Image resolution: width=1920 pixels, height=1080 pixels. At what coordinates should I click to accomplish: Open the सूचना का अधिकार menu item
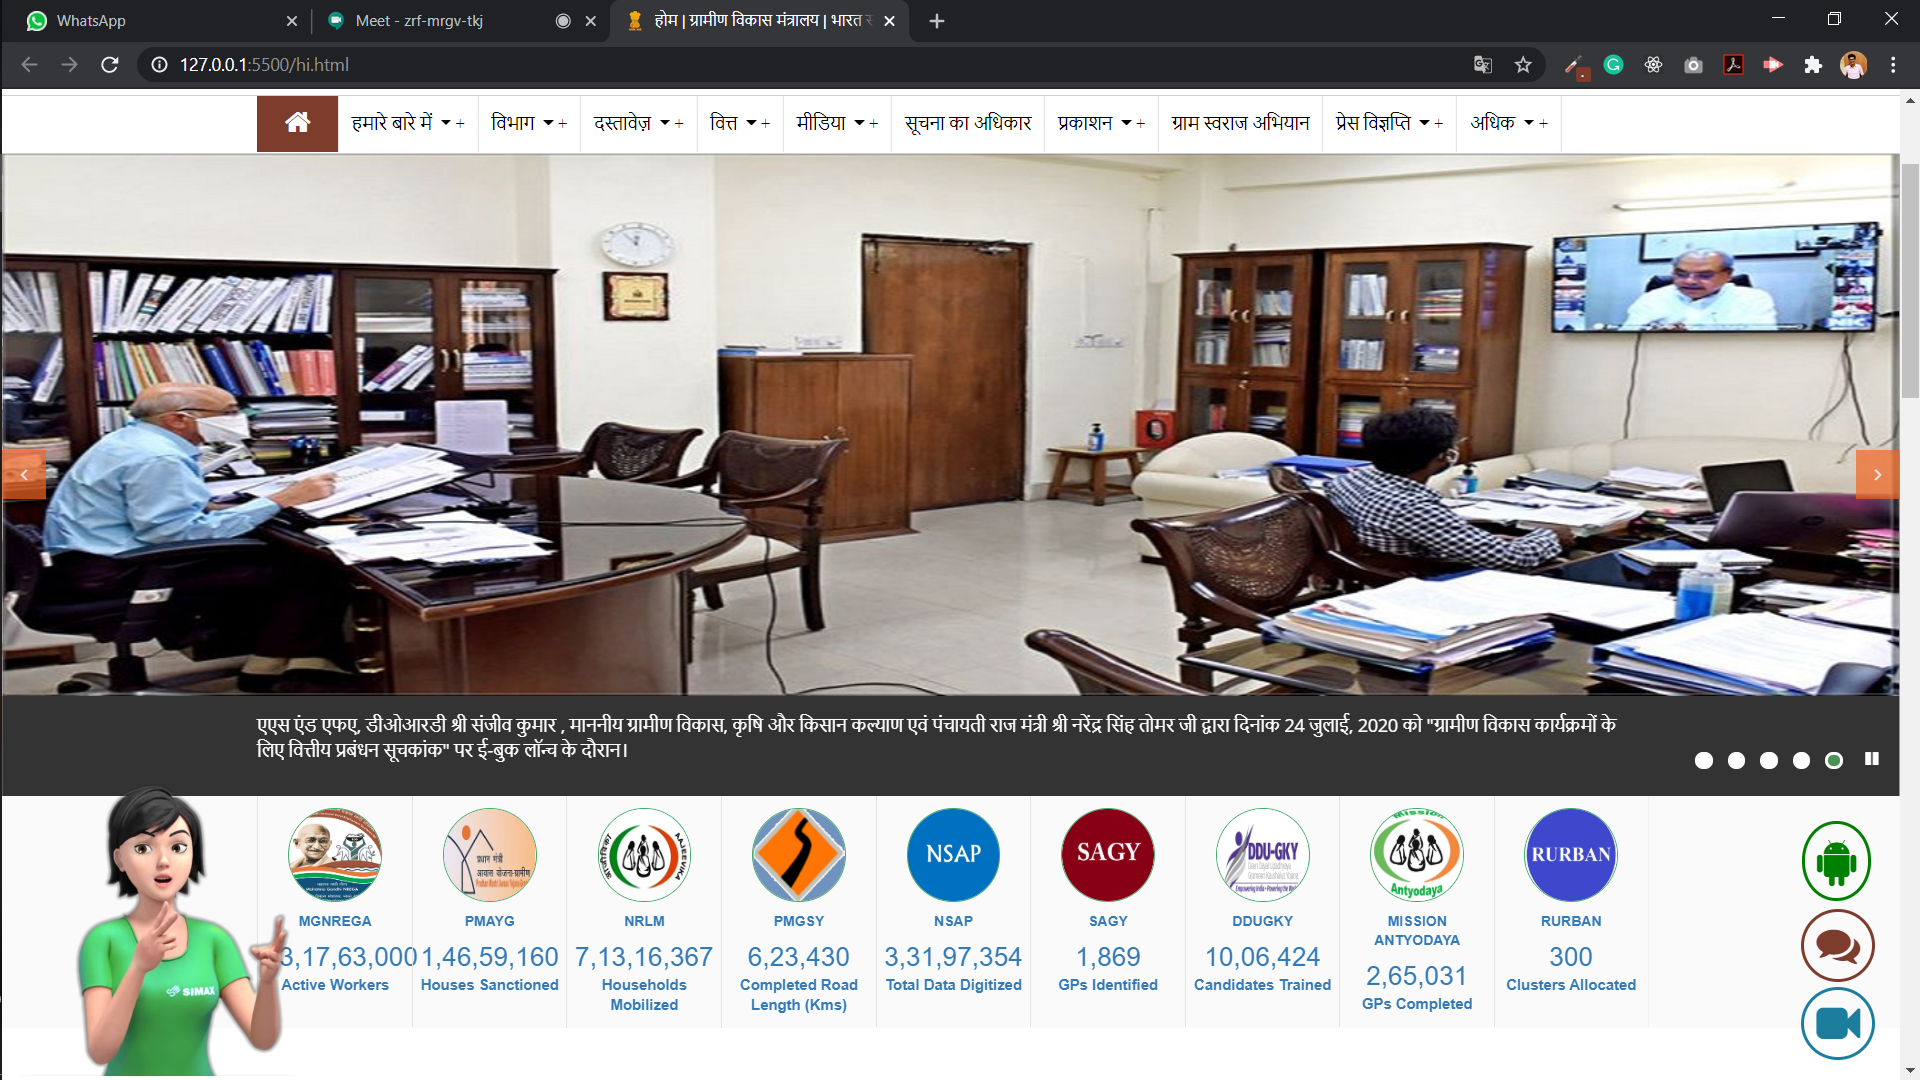(967, 123)
